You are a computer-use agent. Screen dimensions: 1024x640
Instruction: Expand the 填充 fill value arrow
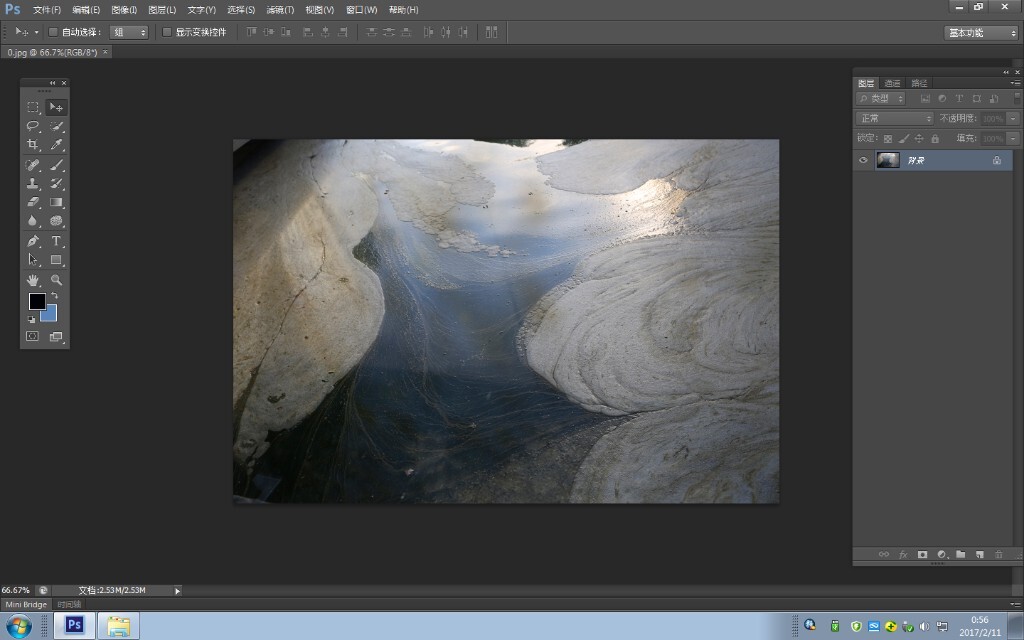tap(1013, 138)
